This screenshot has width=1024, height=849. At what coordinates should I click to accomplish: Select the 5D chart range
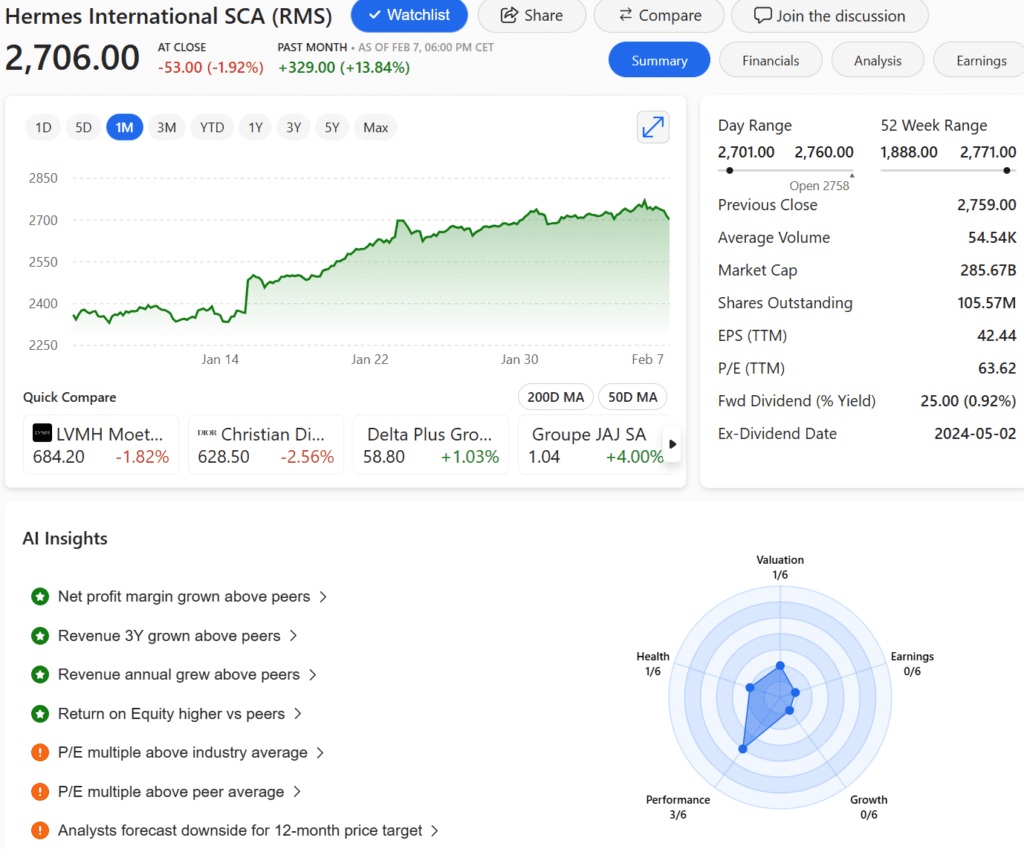[x=84, y=127]
